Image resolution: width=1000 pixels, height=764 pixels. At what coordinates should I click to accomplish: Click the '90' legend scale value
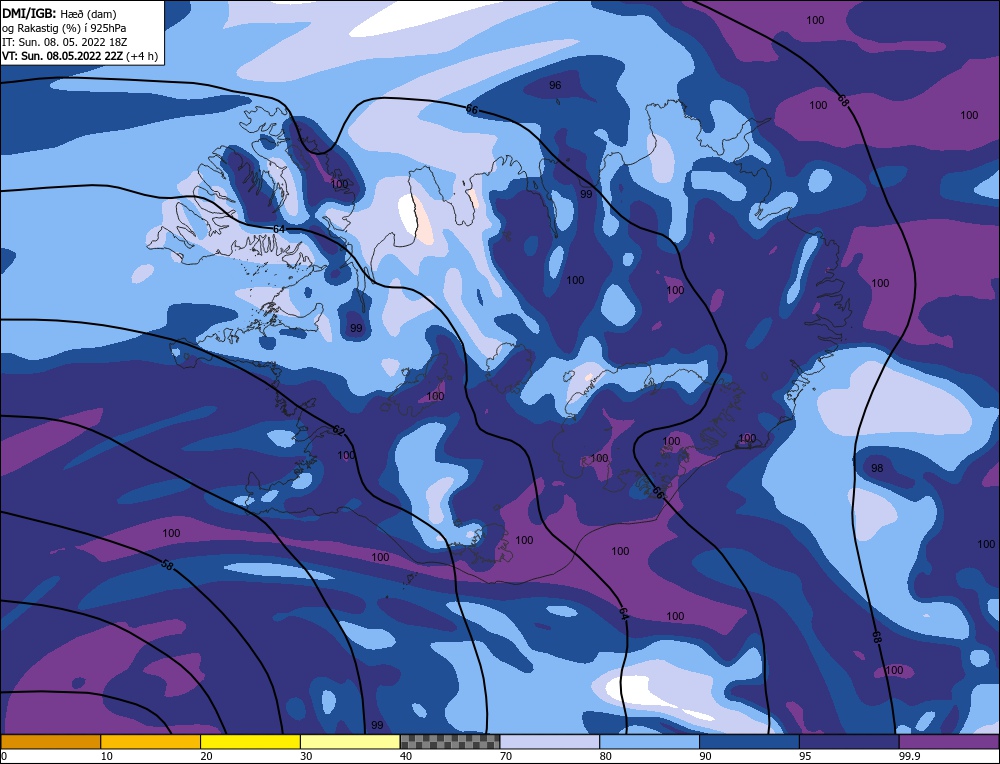pos(705,756)
